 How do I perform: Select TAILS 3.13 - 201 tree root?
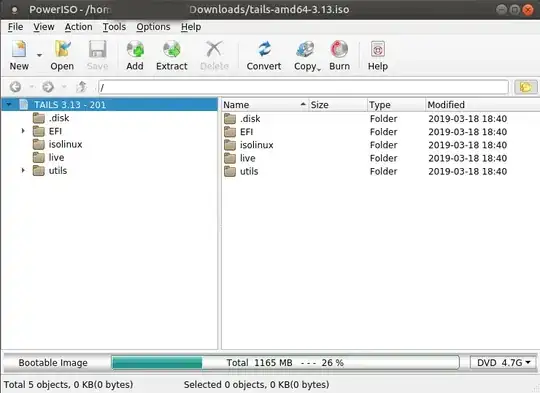click(x=70, y=105)
